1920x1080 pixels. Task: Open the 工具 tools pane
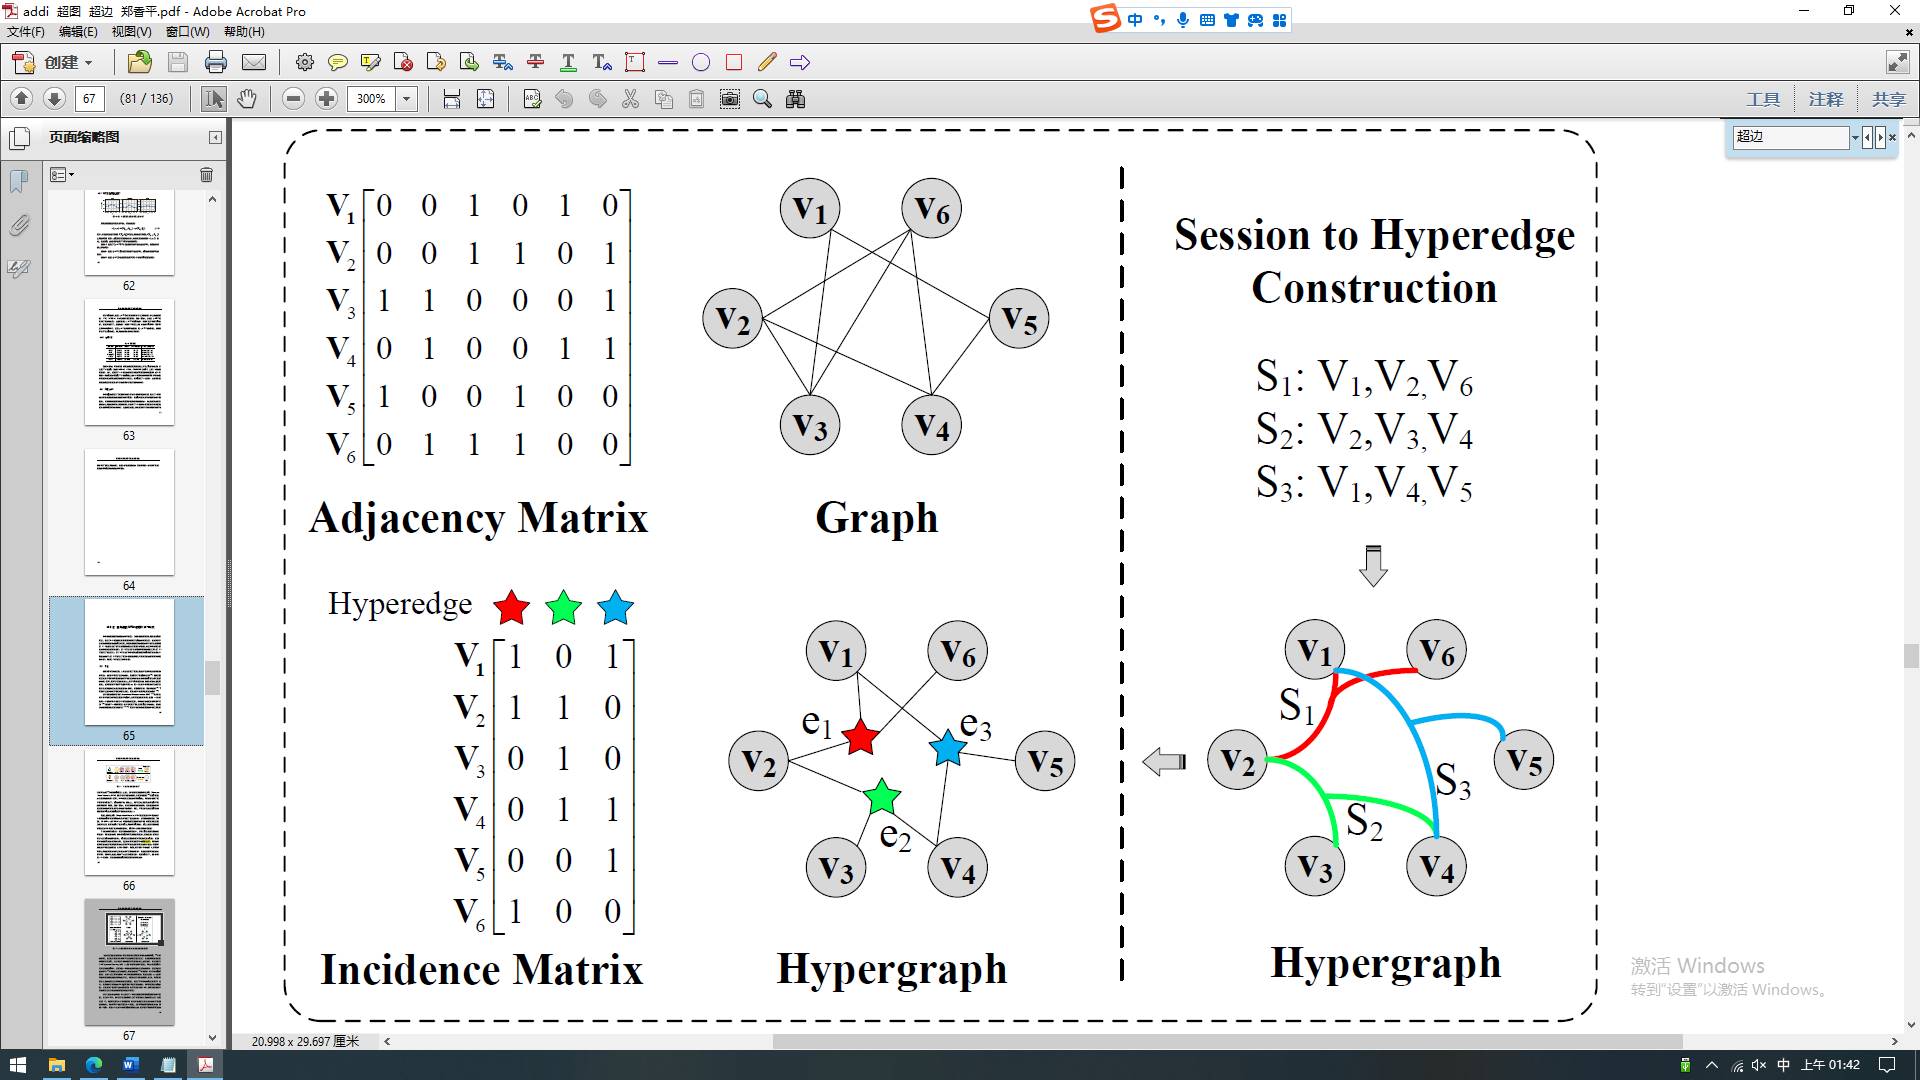tap(1763, 99)
